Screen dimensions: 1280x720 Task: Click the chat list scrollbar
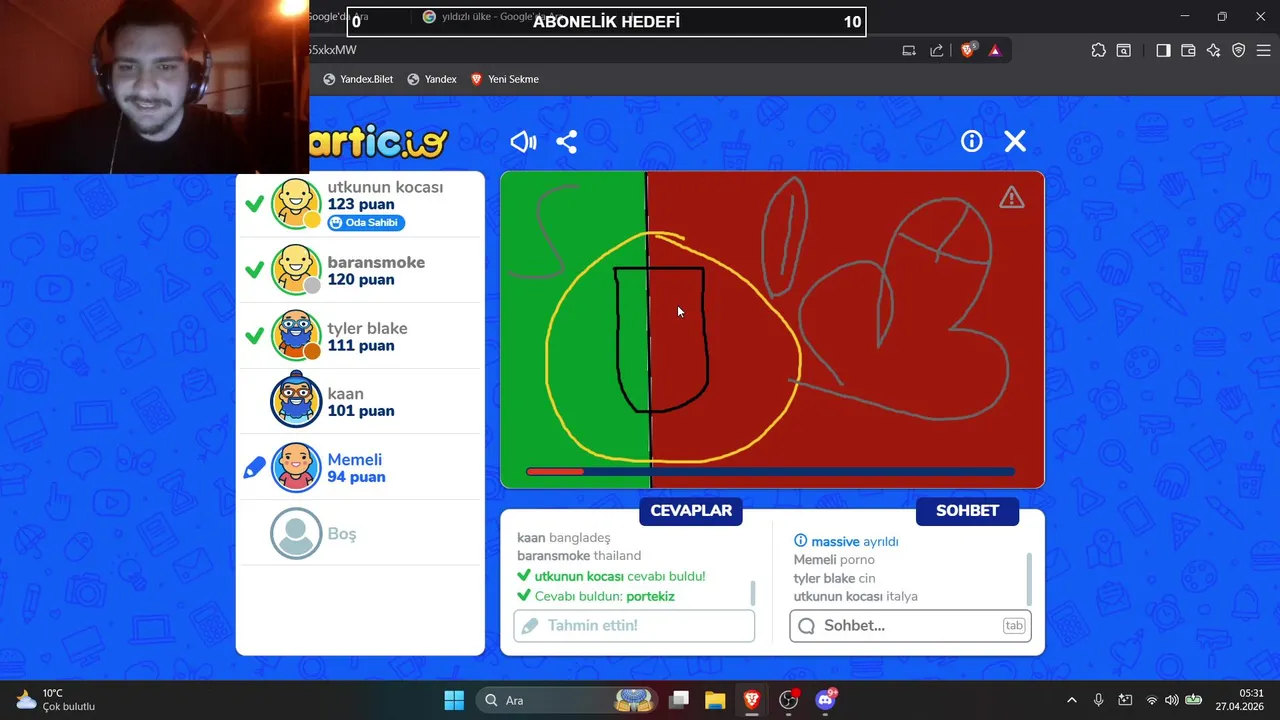(x=1029, y=577)
